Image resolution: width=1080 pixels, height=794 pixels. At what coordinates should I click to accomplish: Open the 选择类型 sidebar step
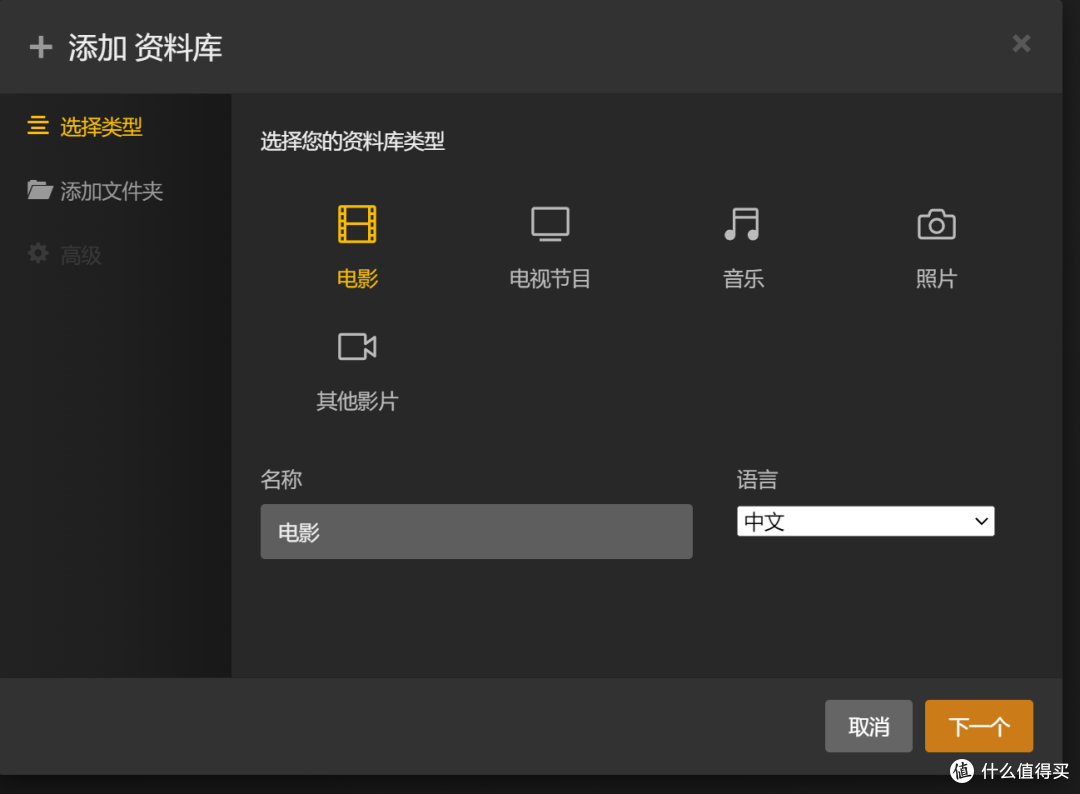coord(101,127)
